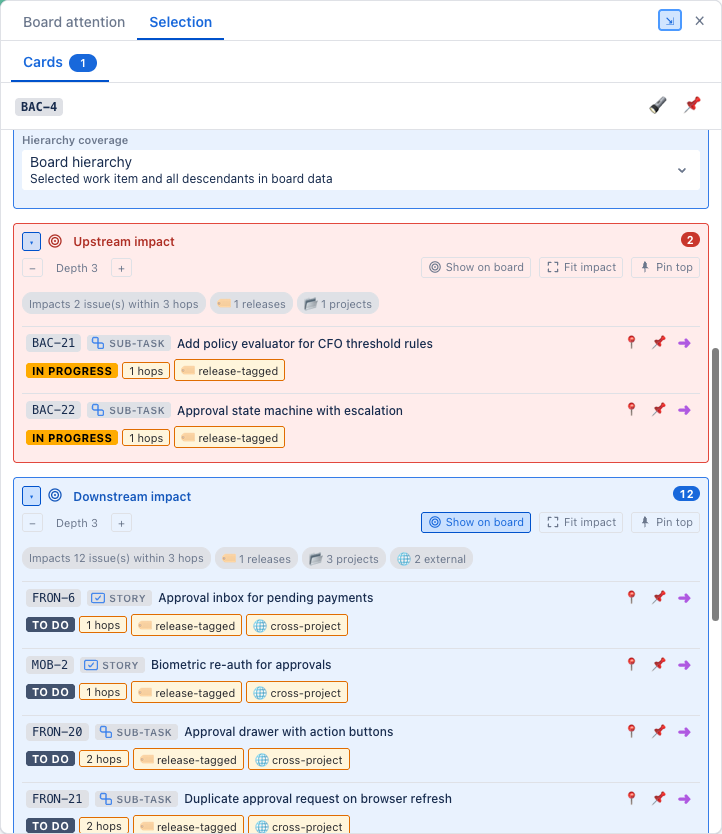
Task: Click the panel vertical scrollbar
Action: pyautogui.click(x=715, y=484)
